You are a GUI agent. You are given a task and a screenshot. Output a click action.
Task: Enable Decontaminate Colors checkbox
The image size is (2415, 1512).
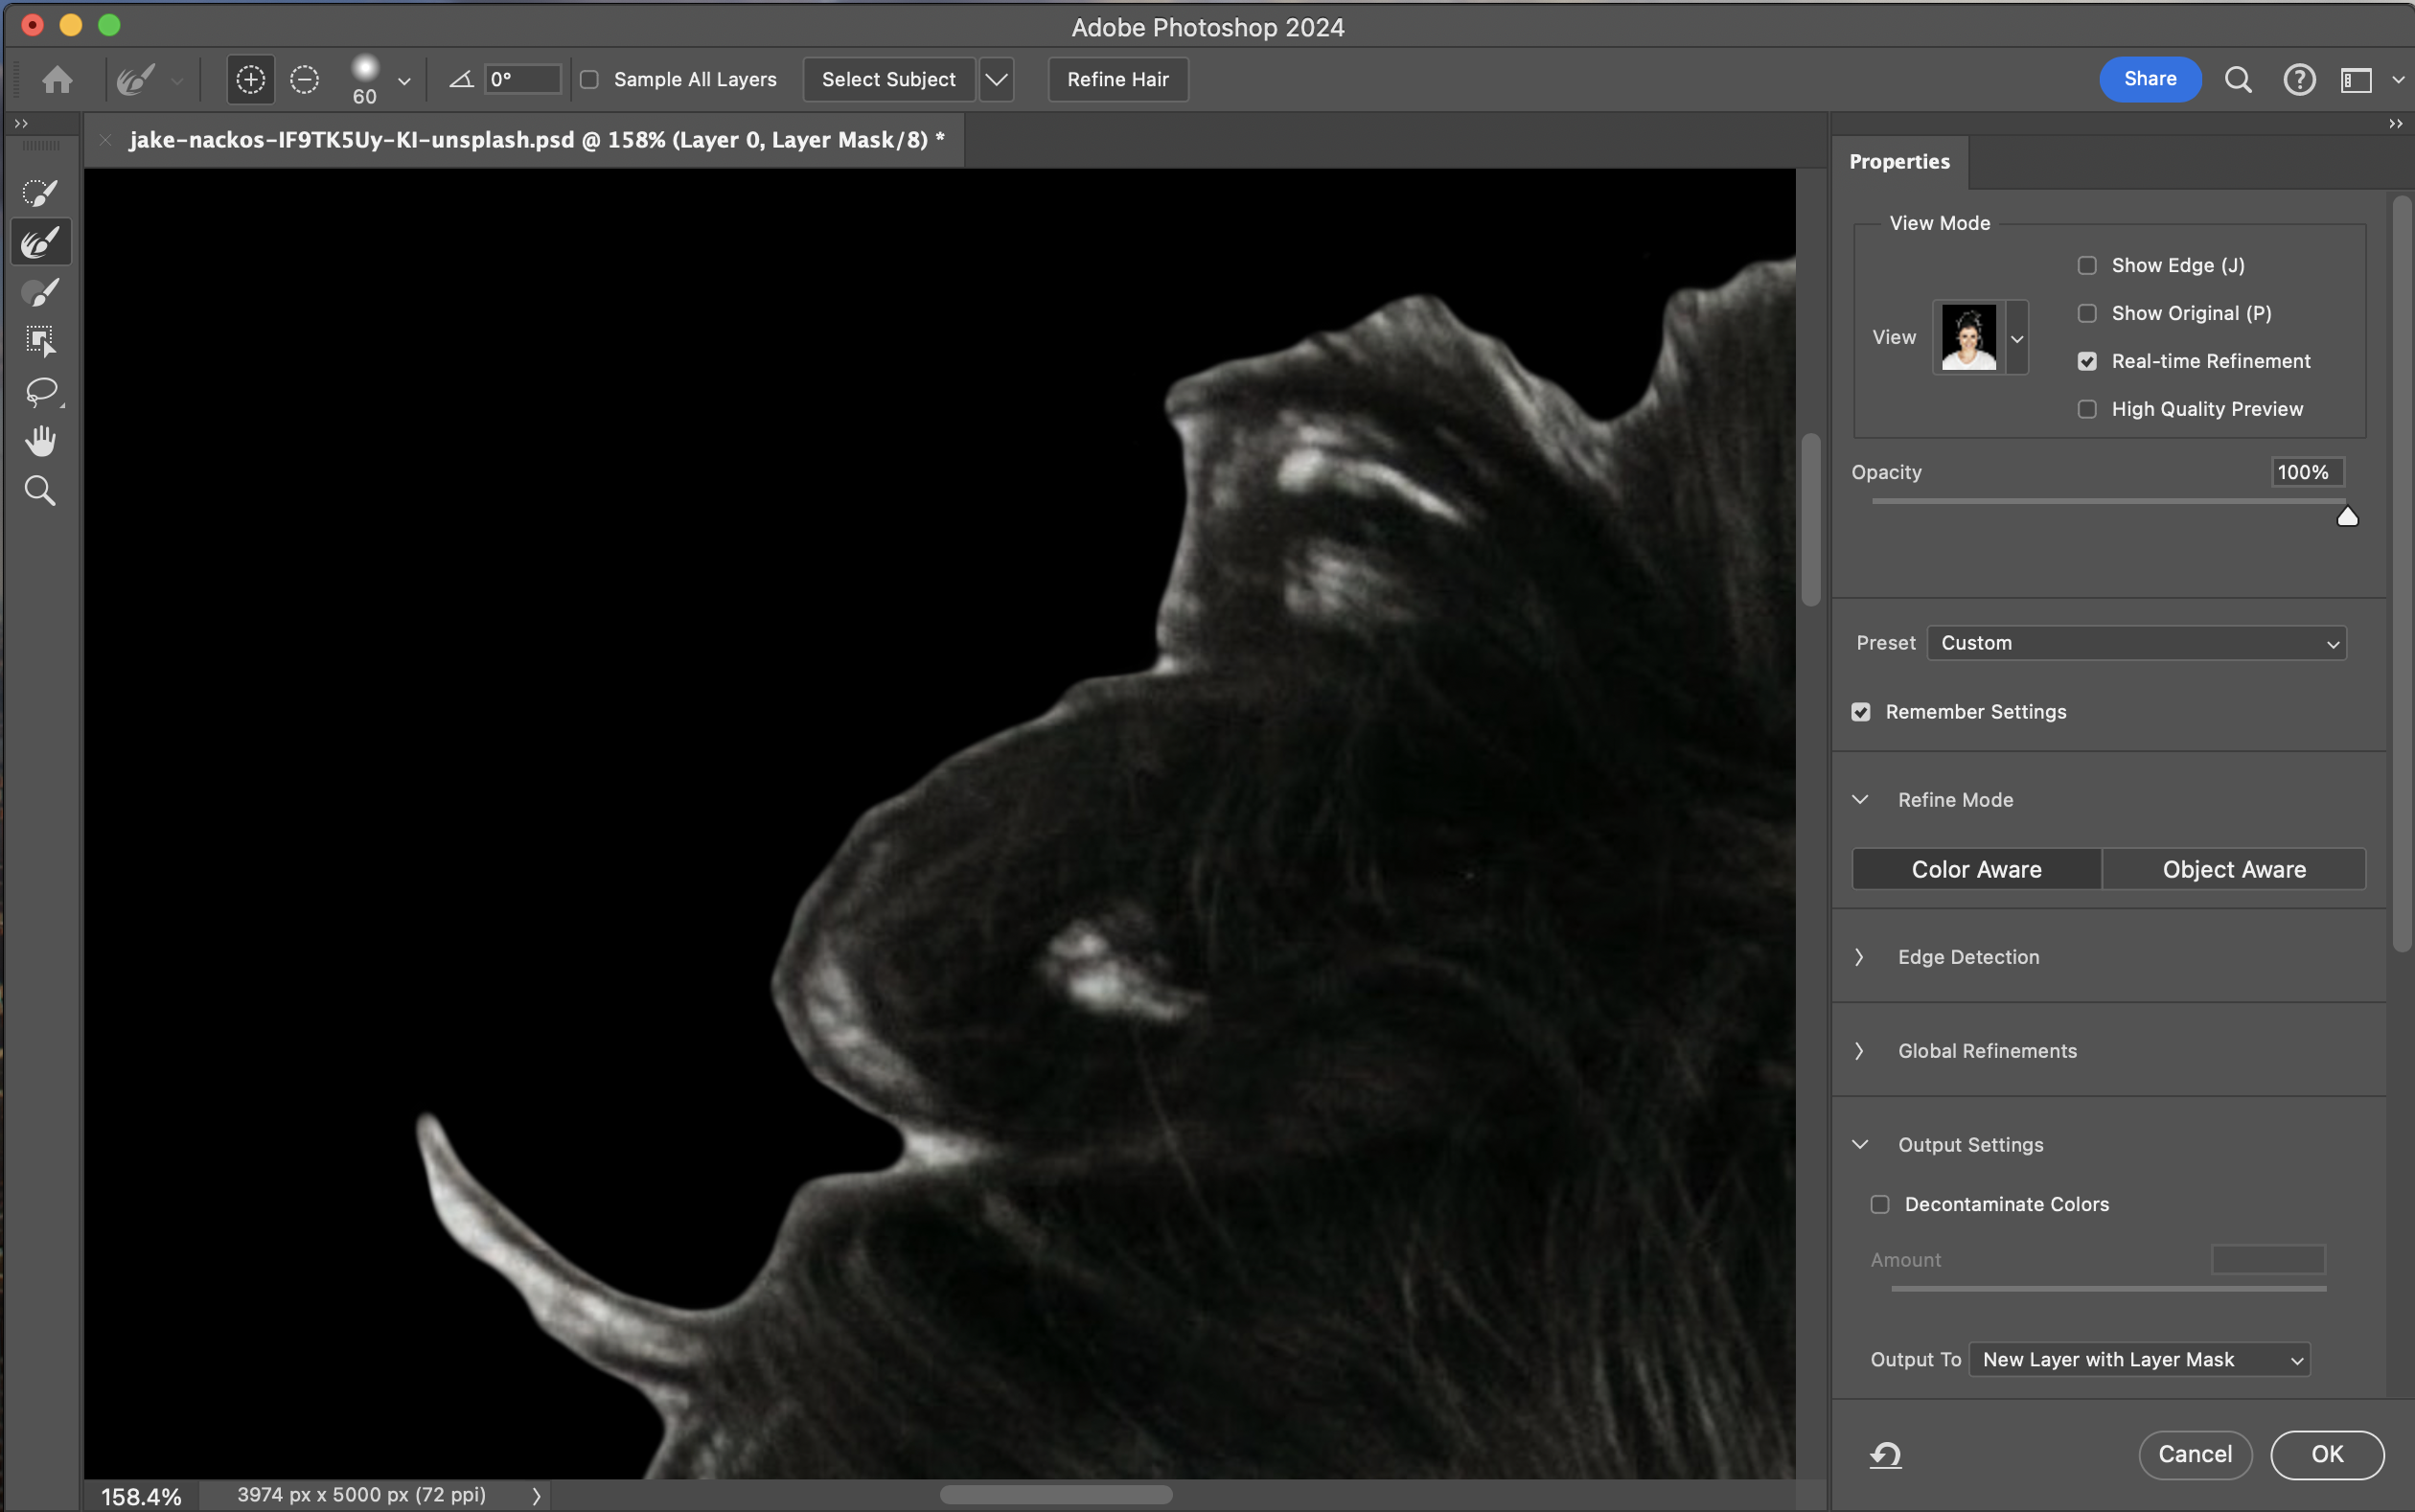pyautogui.click(x=1880, y=1204)
